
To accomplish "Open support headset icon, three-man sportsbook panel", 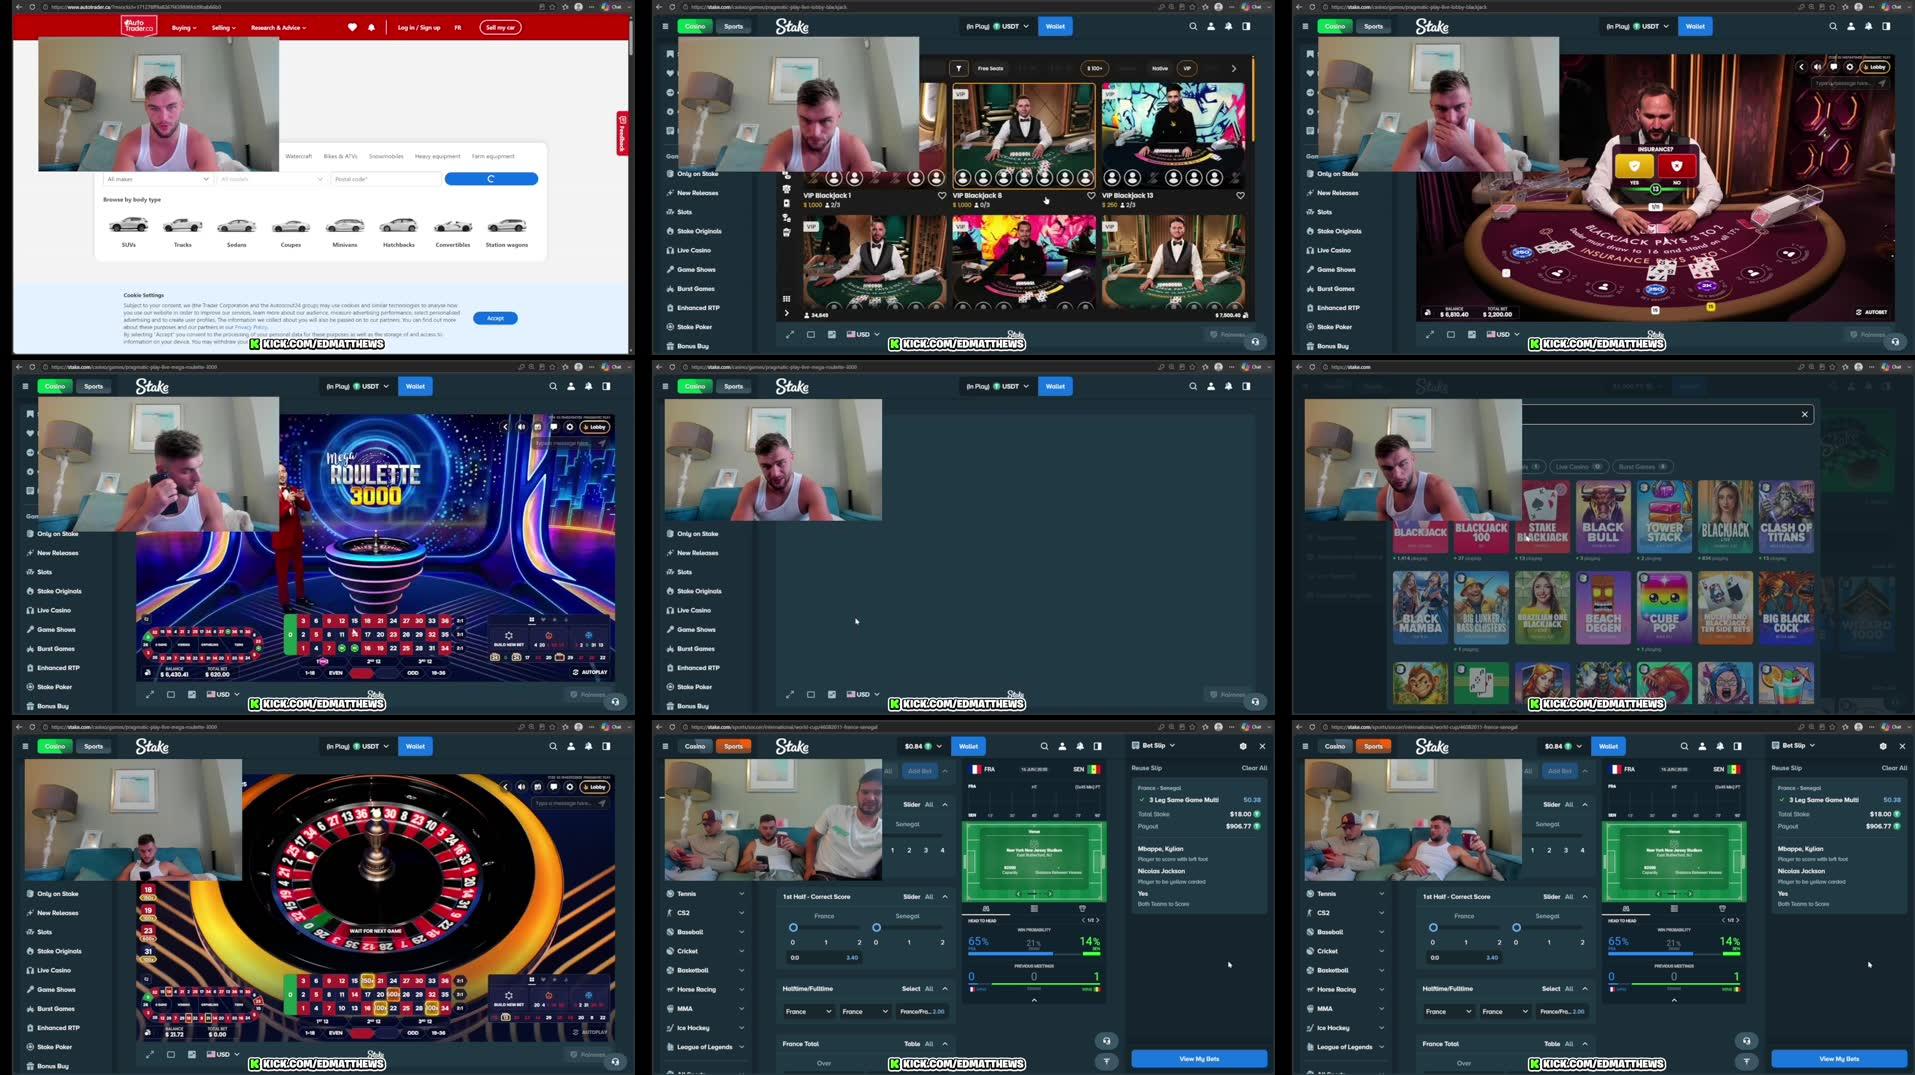I will click(1106, 1040).
